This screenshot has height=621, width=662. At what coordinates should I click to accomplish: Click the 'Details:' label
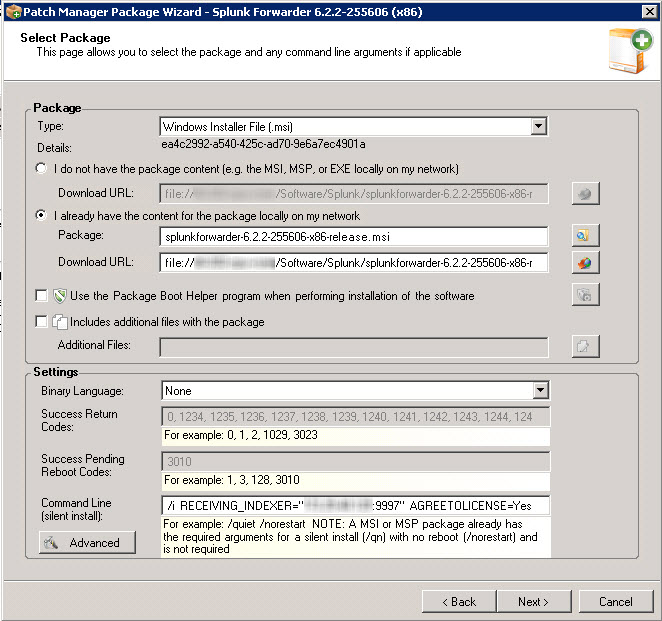54,148
